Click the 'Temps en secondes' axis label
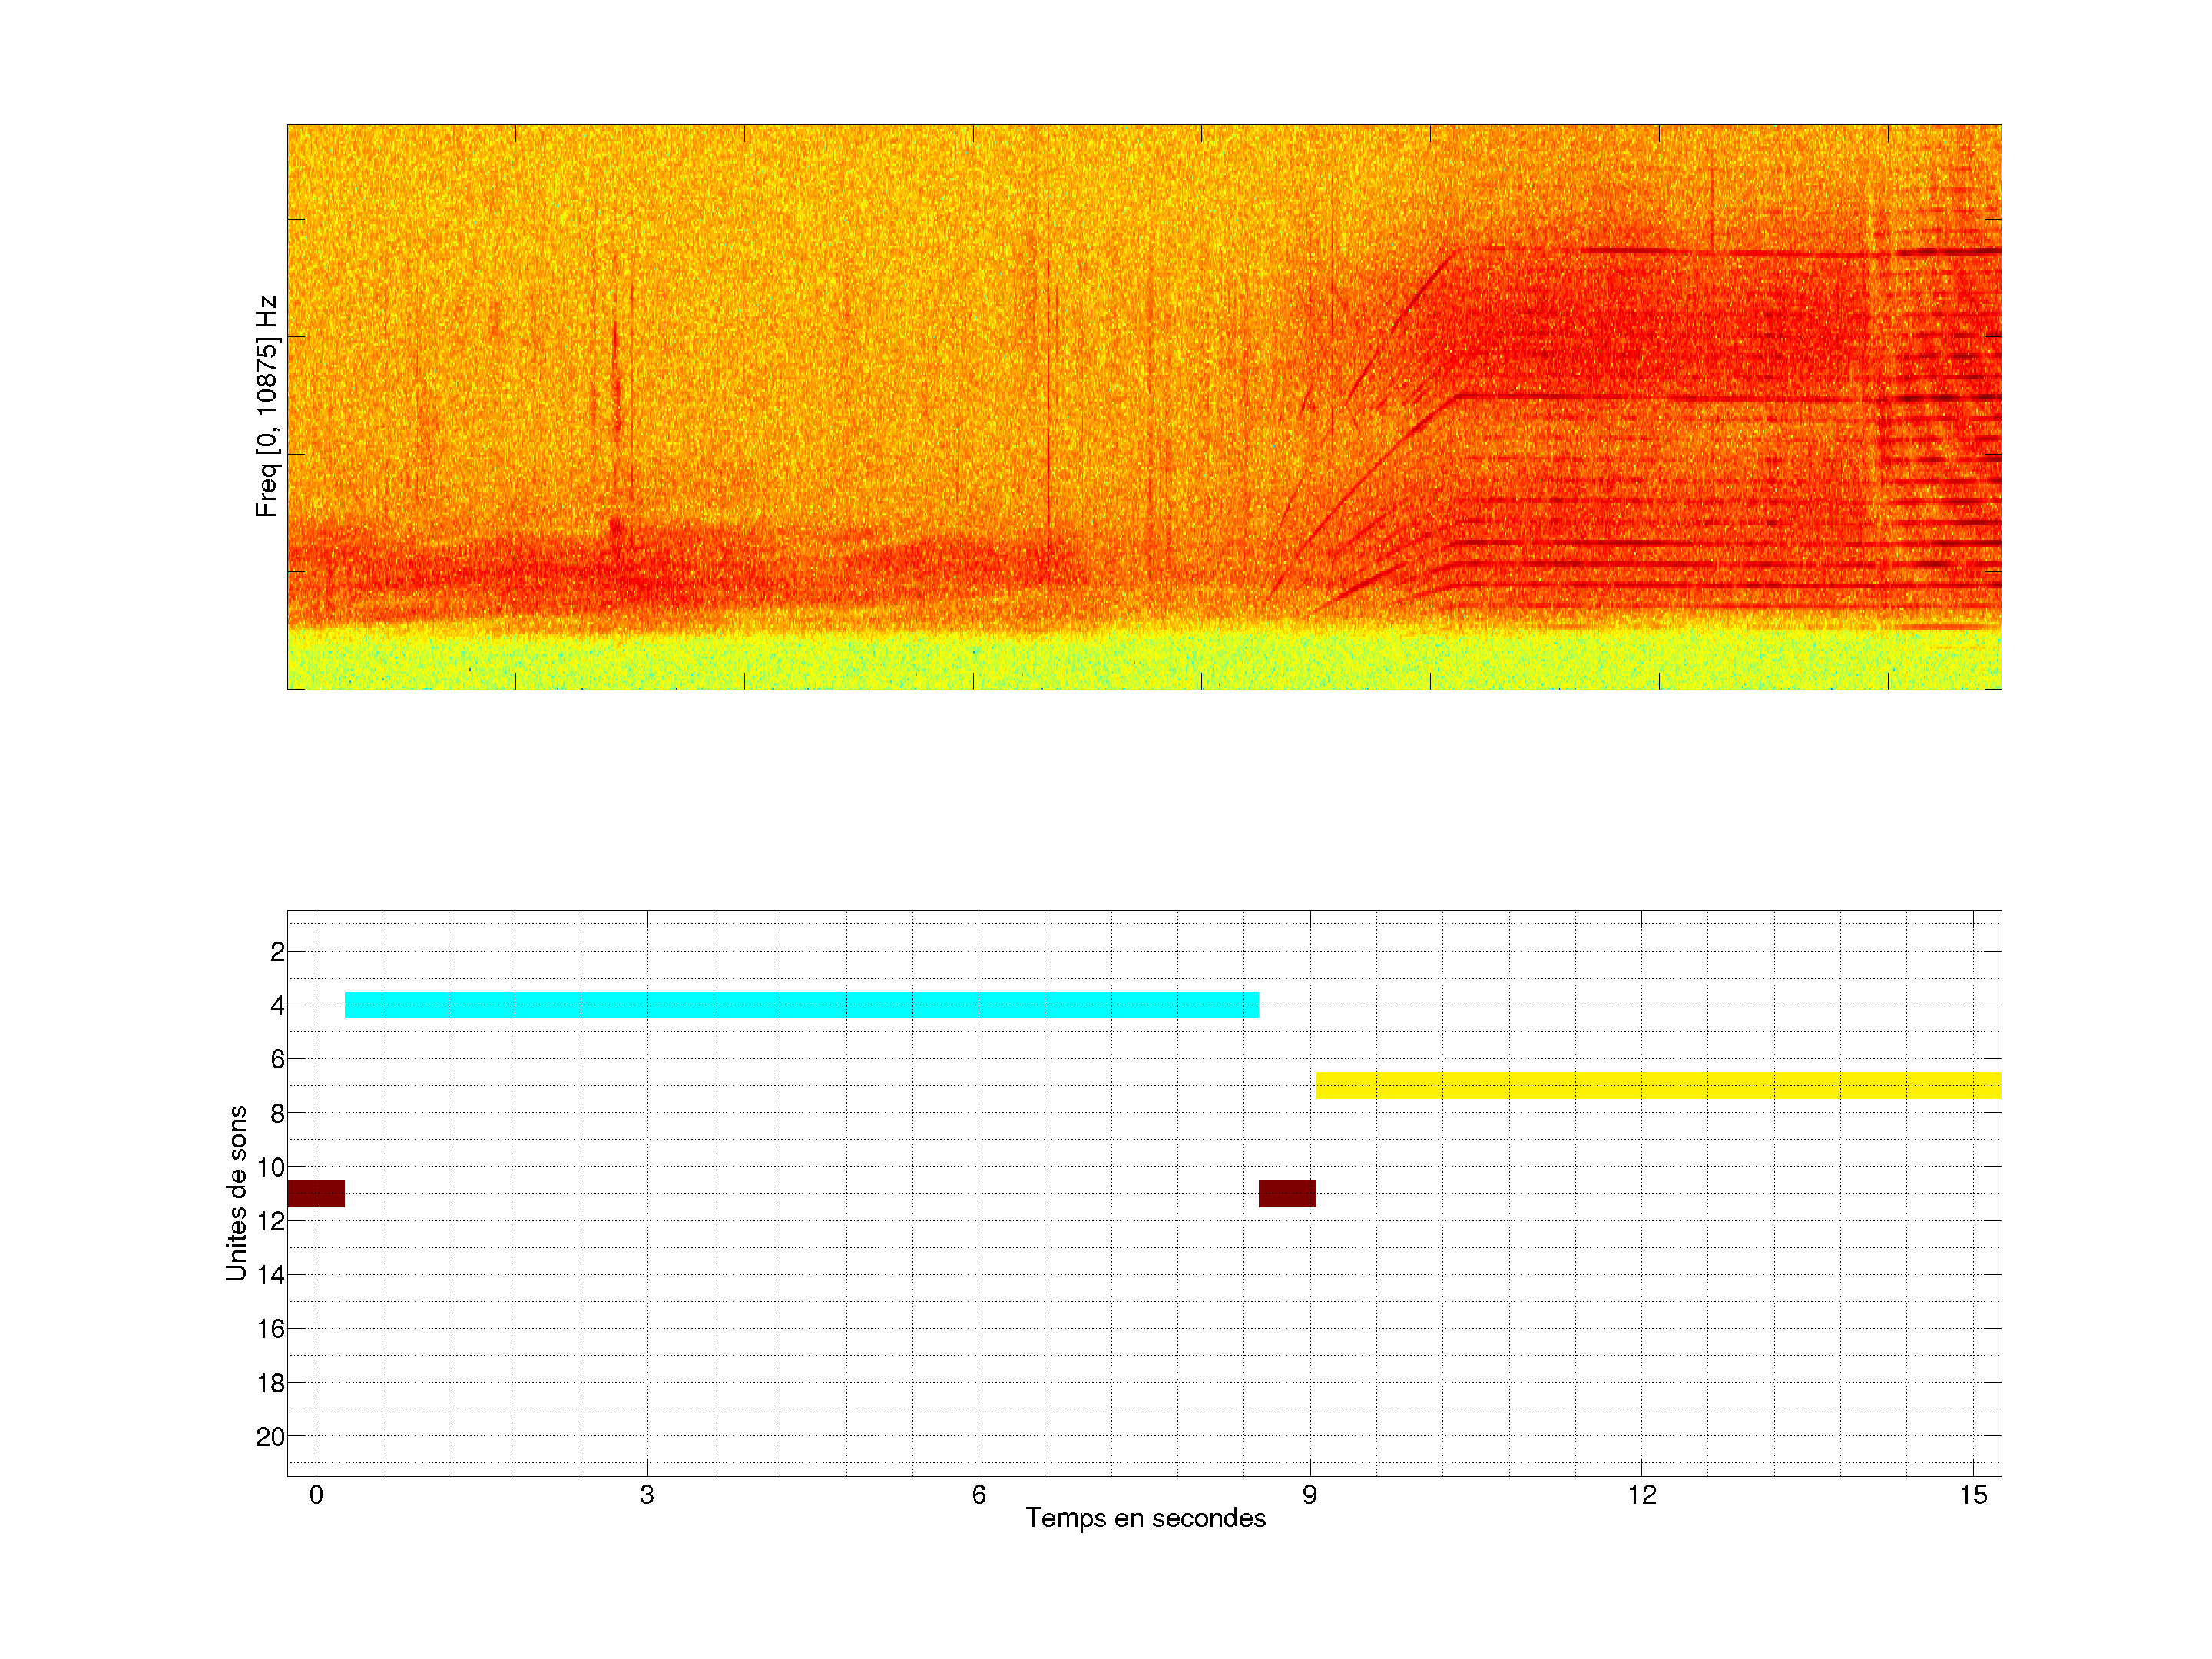The width and height of the screenshot is (2212, 1659). (1145, 1518)
